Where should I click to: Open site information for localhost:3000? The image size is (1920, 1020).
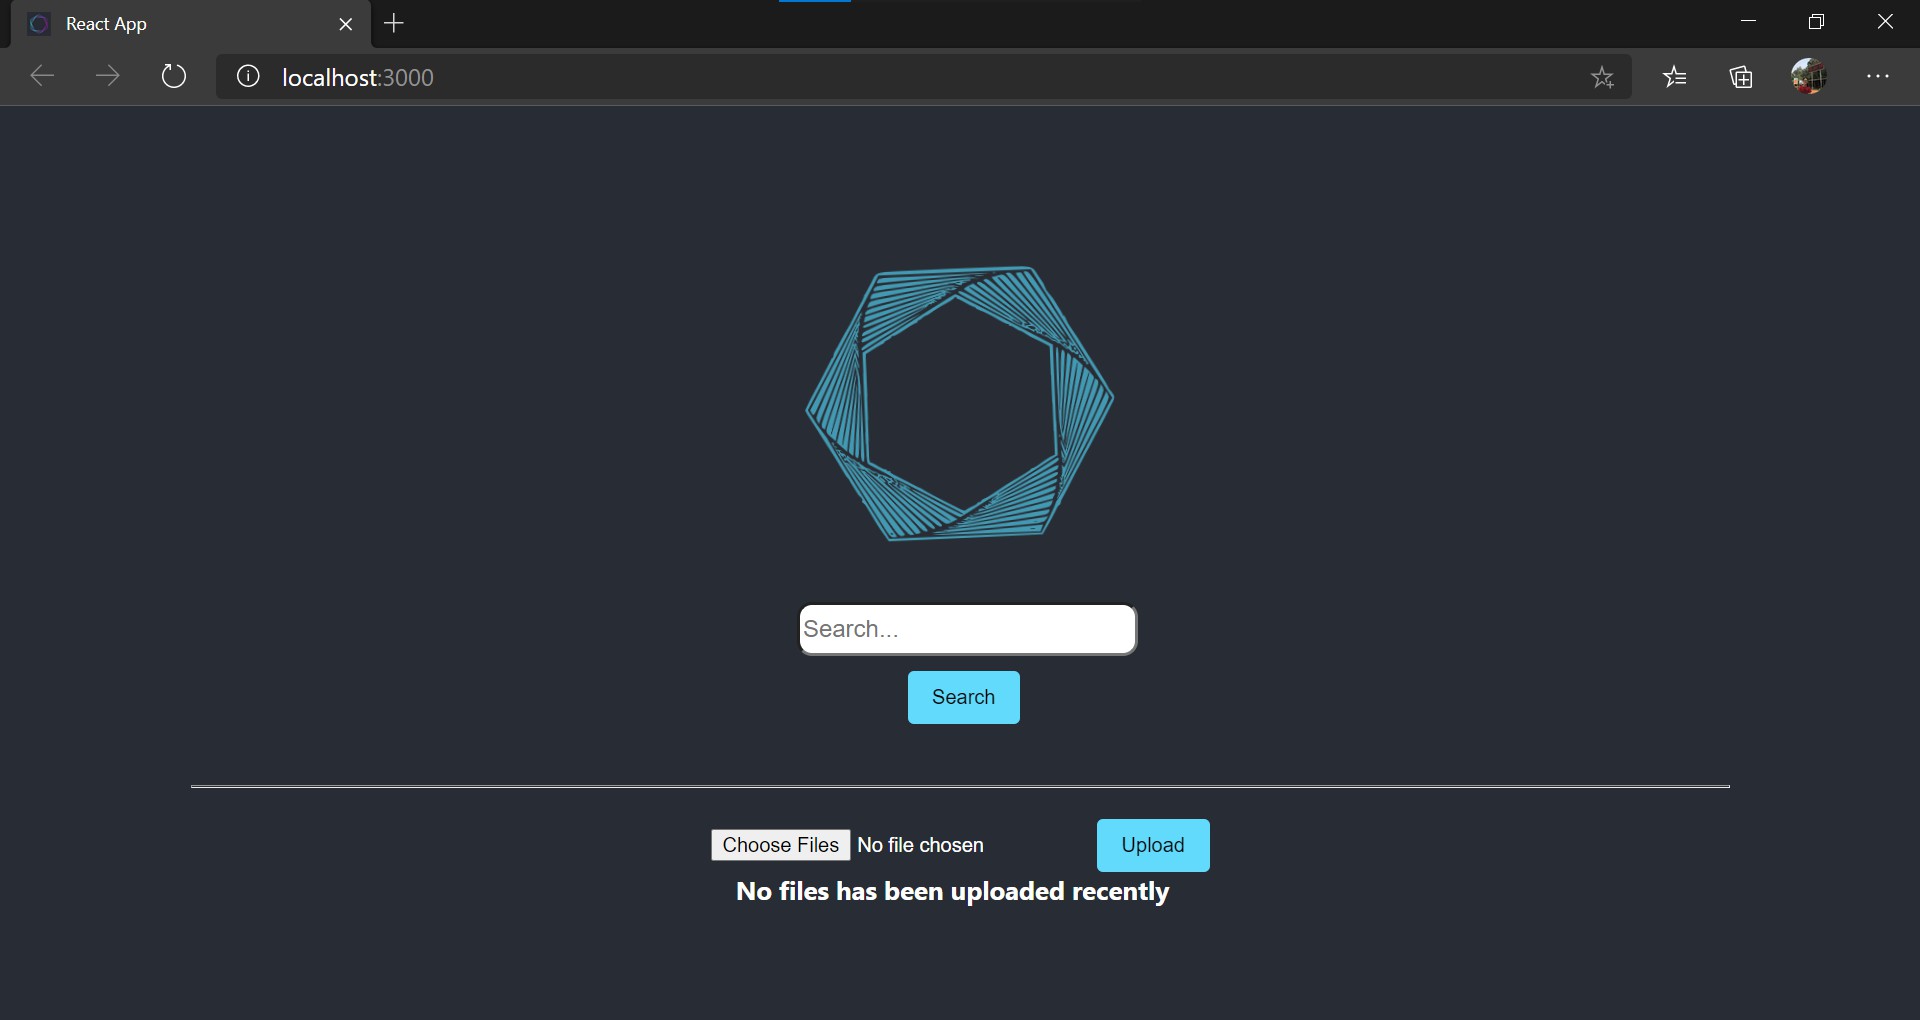pyautogui.click(x=247, y=76)
